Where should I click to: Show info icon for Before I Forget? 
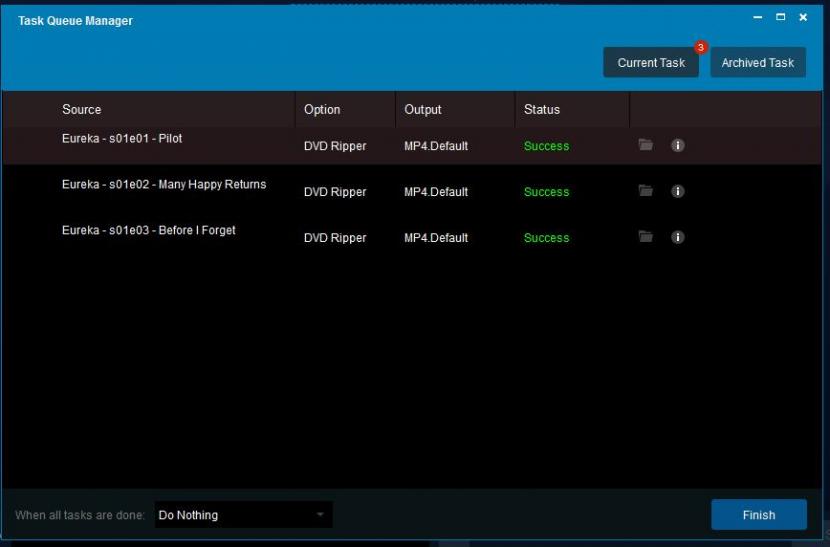[677, 237]
